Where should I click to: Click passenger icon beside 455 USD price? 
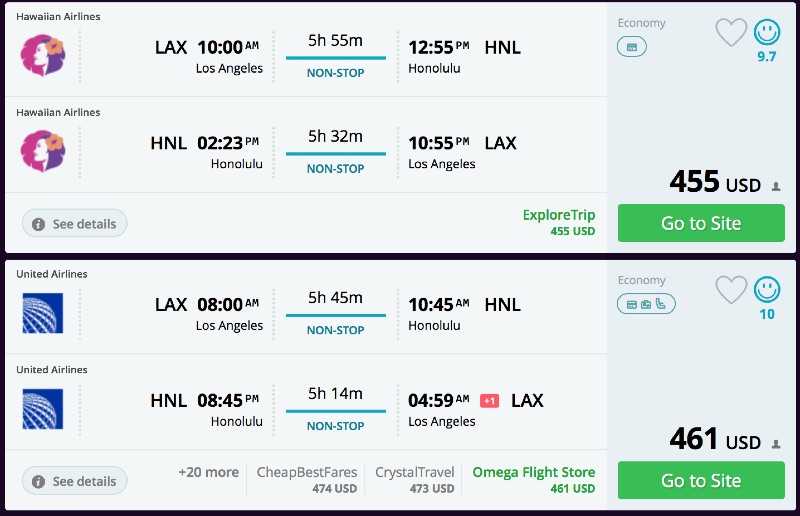775,186
